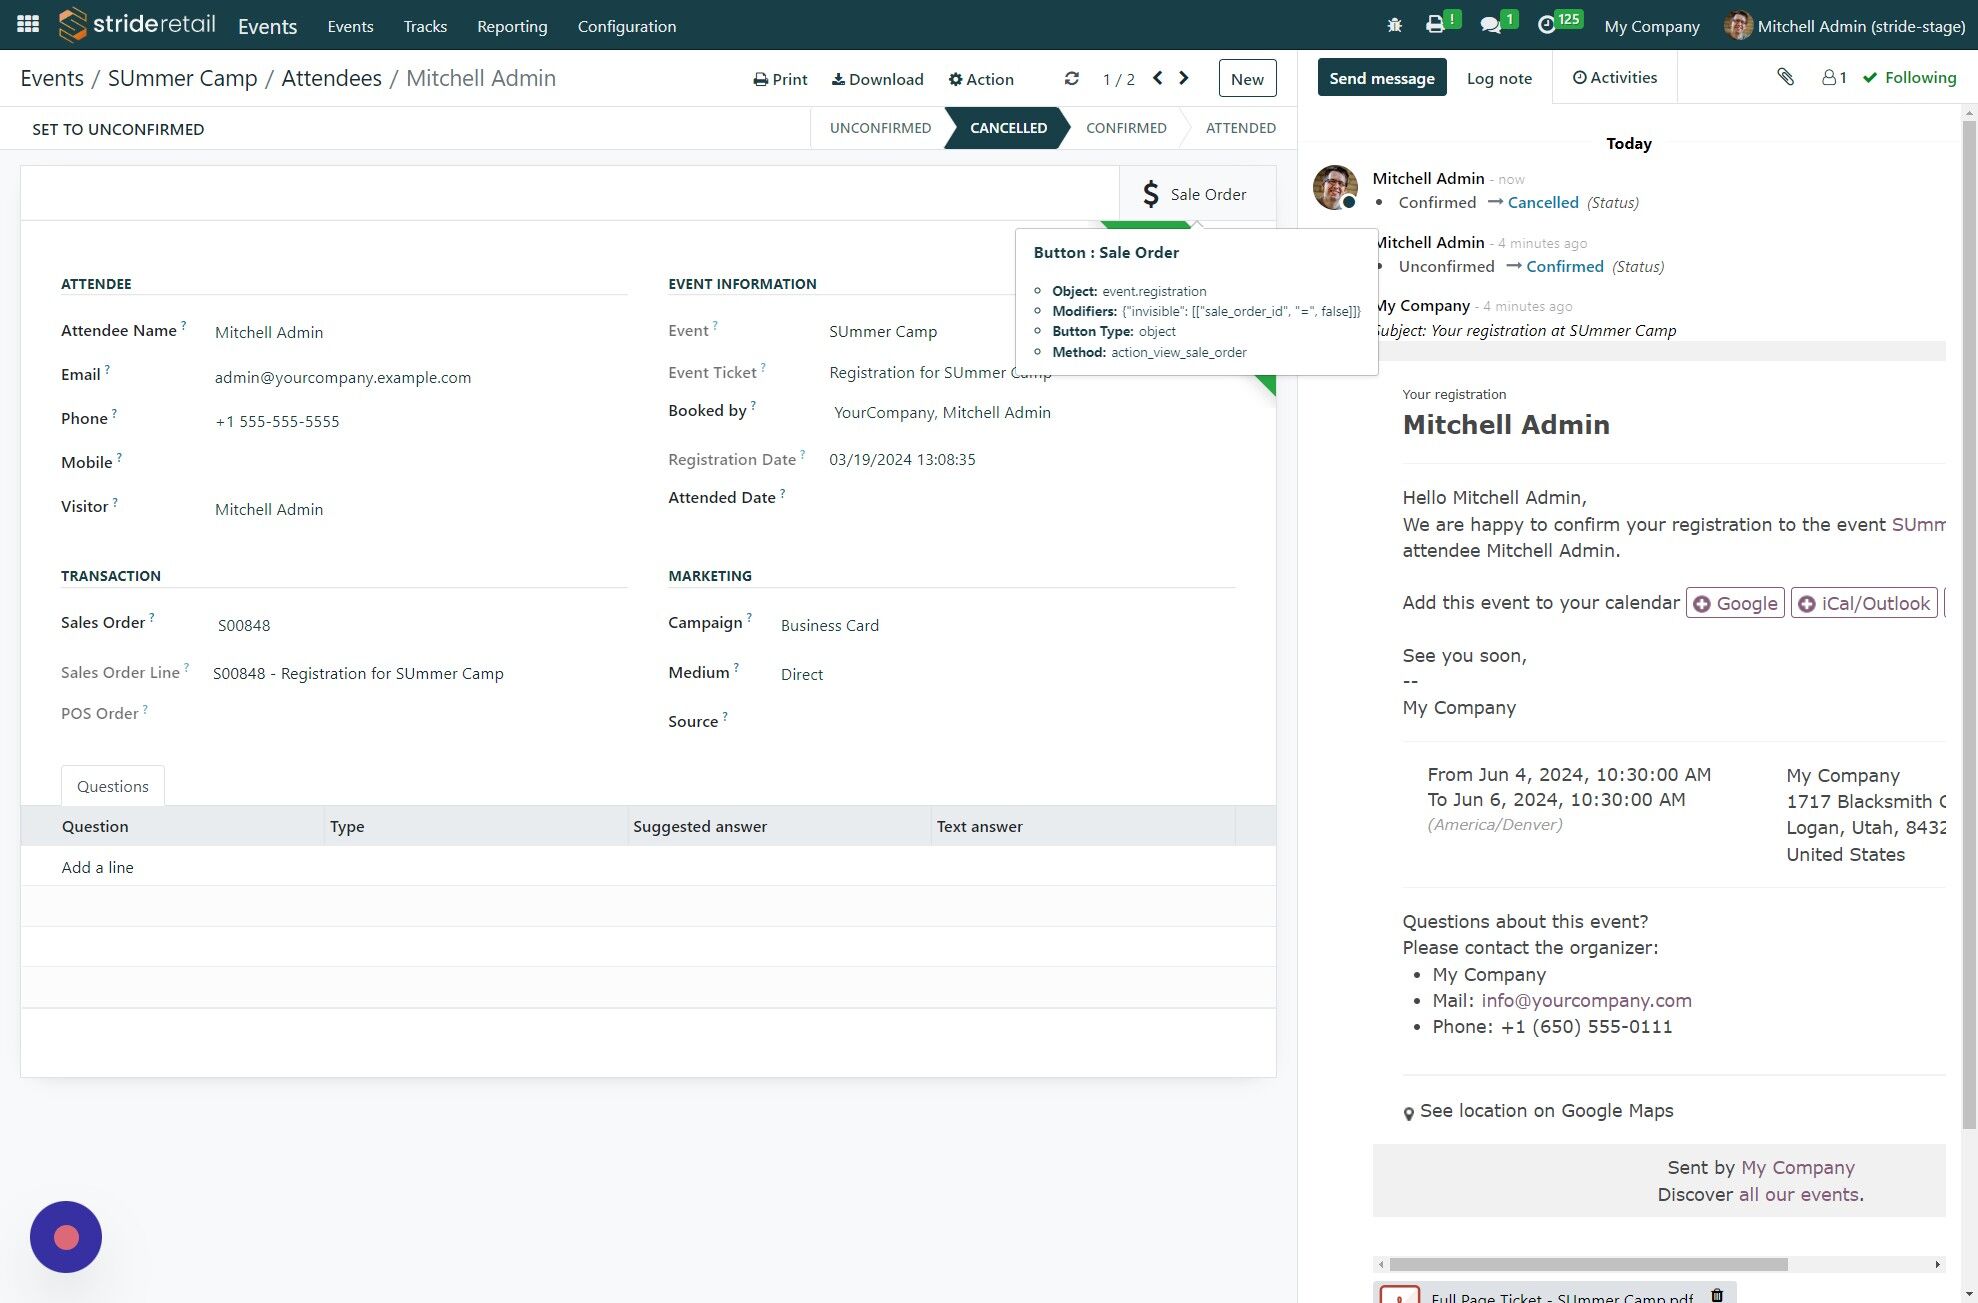The width and height of the screenshot is (1978, 1303).
Task: Delete the Full Page Ticket attachment
Action: [1717, 1295]
